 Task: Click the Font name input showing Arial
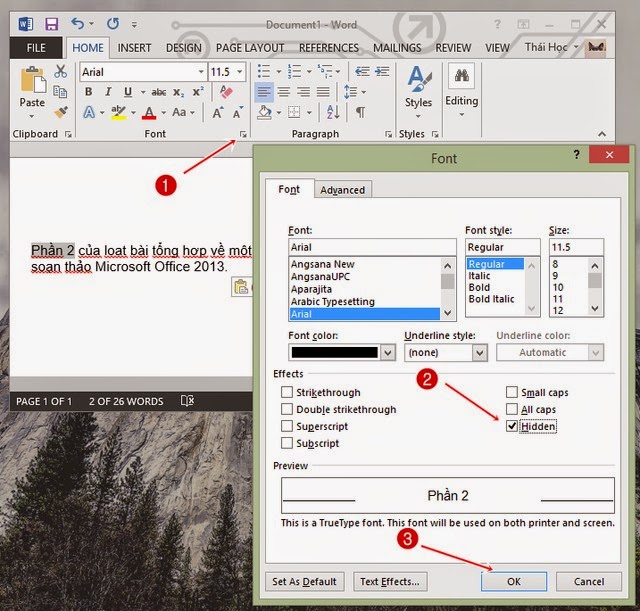(372, 247)
